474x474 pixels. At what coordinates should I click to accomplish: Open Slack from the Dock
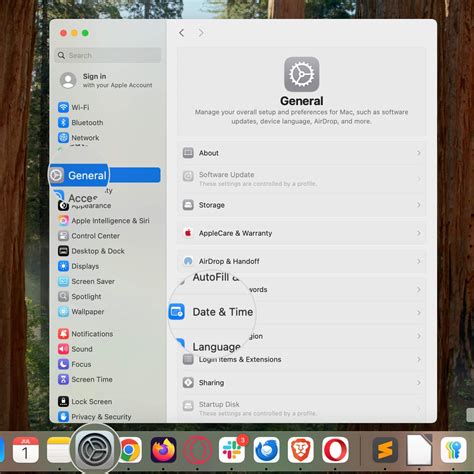[x=232, y=450]
